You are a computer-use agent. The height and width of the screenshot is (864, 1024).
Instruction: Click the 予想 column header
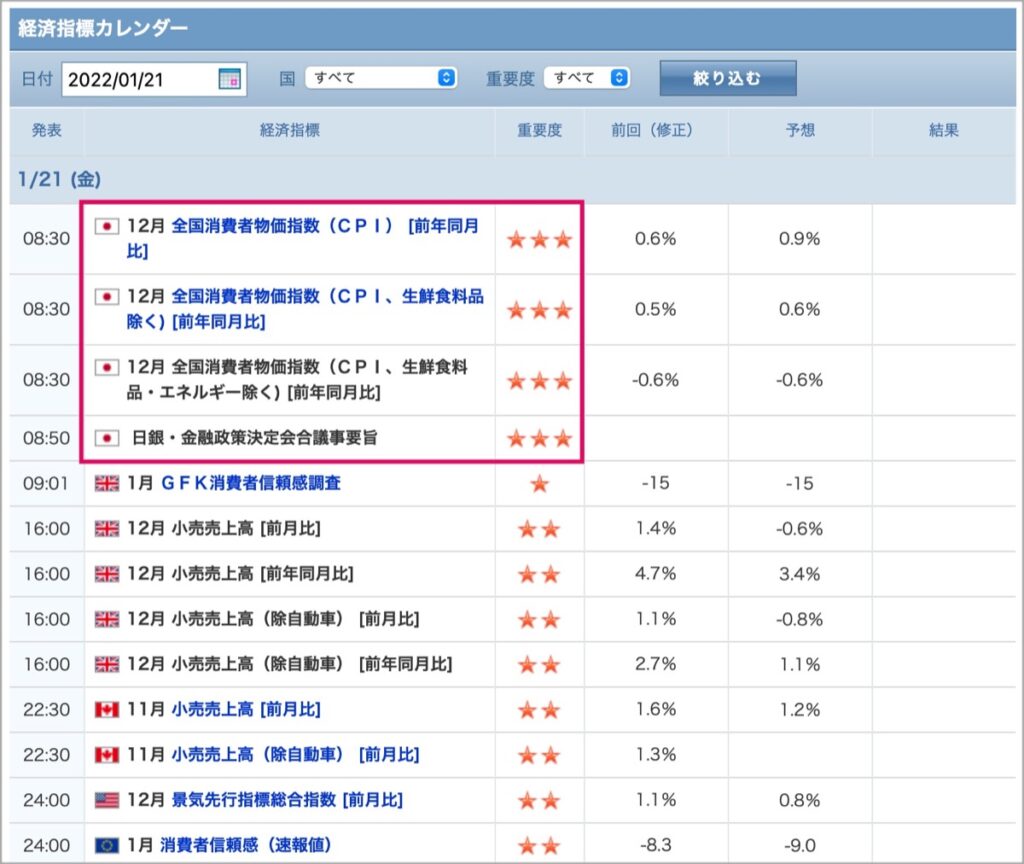click(x=800, y=130)
